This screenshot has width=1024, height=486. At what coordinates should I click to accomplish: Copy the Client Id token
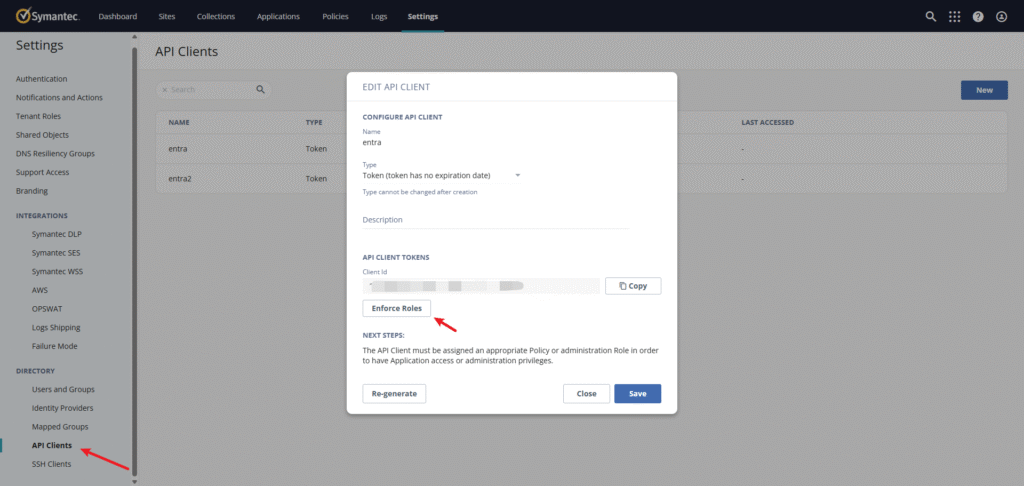tap(633, 286)
